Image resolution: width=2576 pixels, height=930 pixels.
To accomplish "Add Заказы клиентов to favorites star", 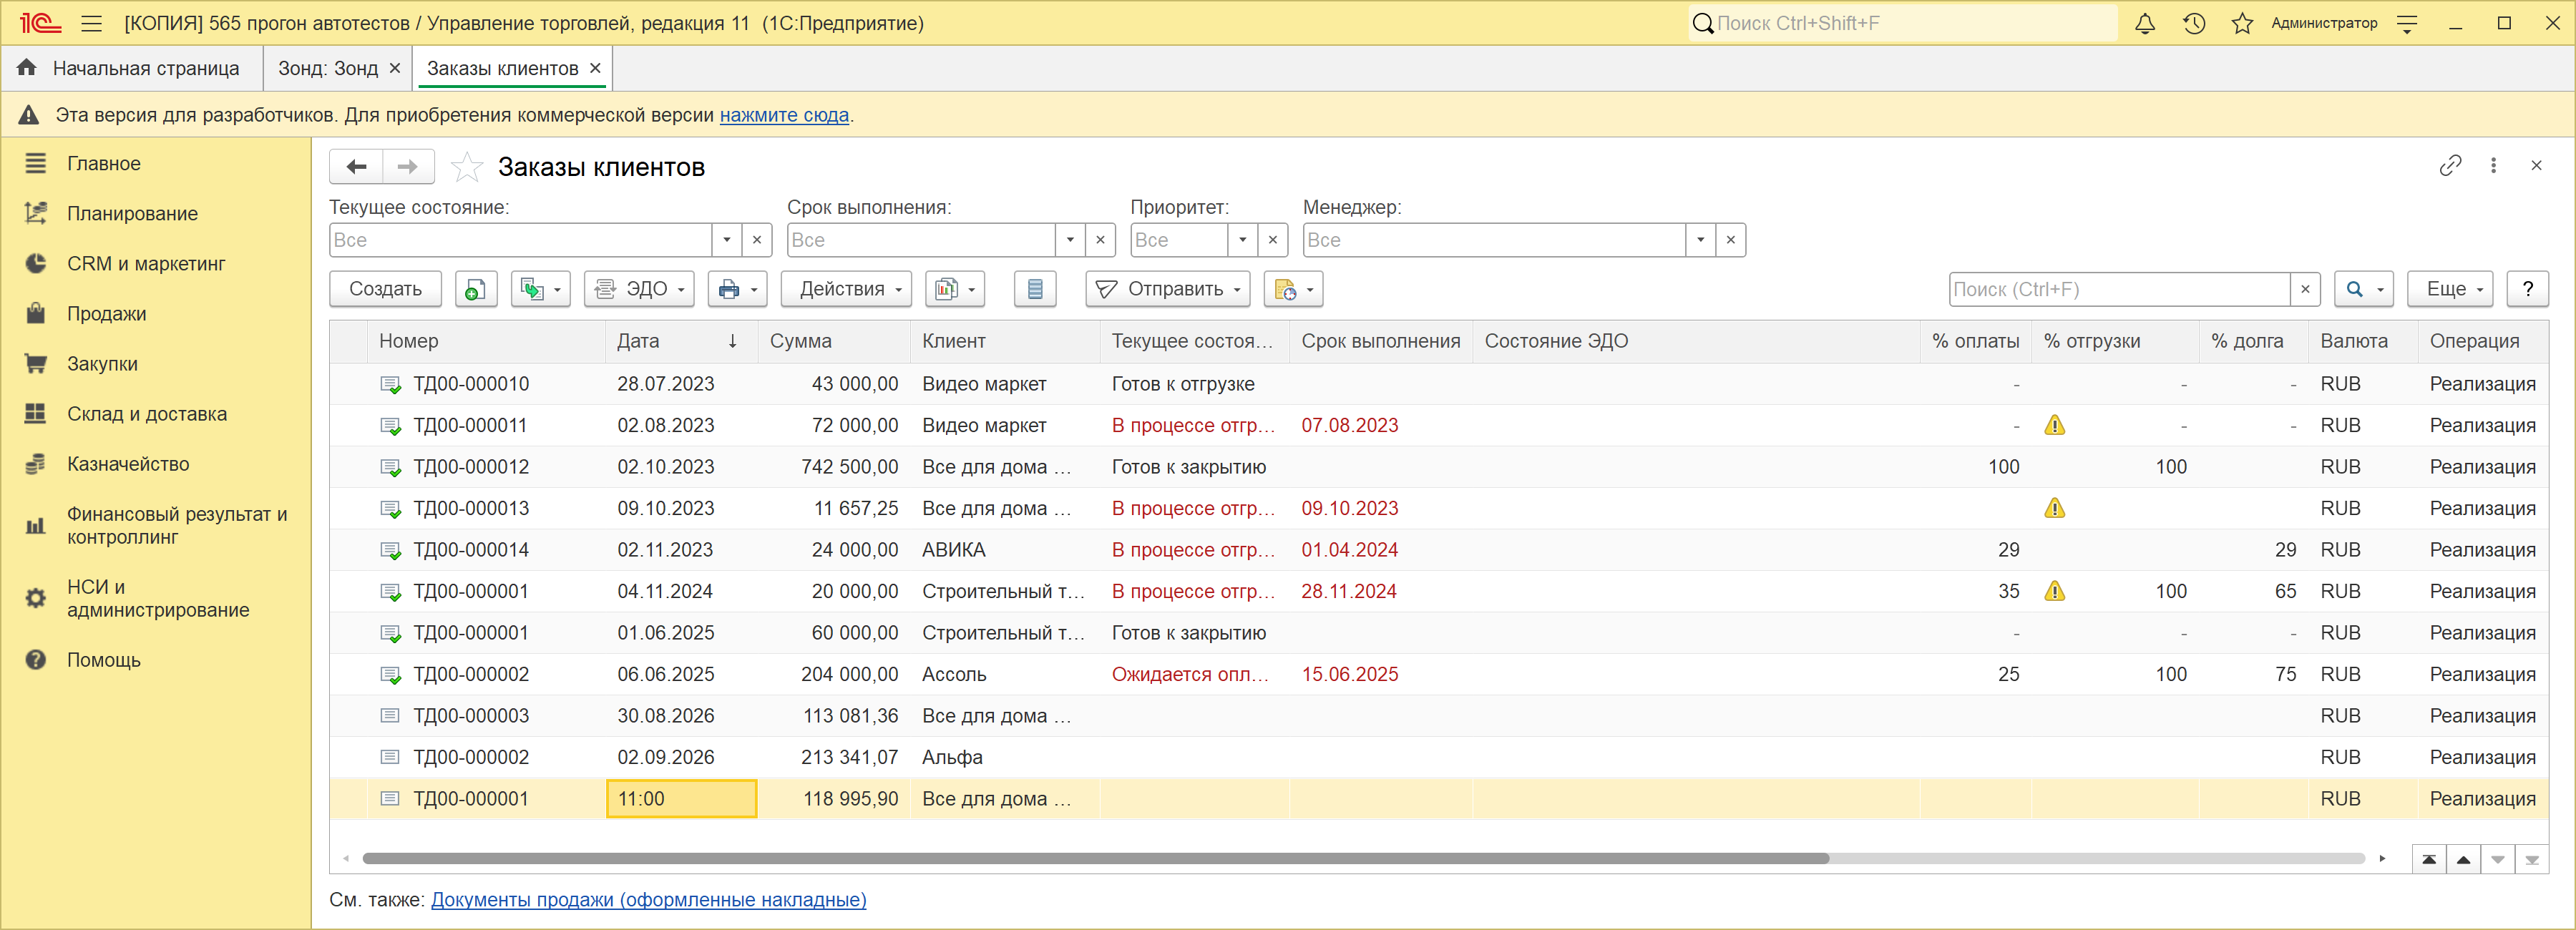I will point(466,167).
